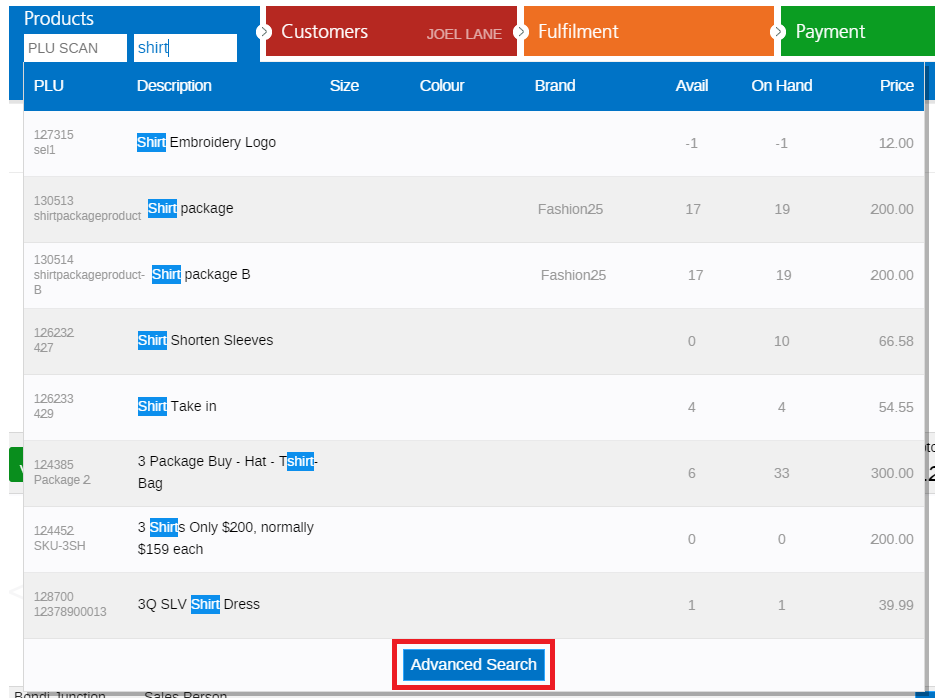Select the Products tab heading
This screenshot has height=698, width=935.
[x=58, y=18]
